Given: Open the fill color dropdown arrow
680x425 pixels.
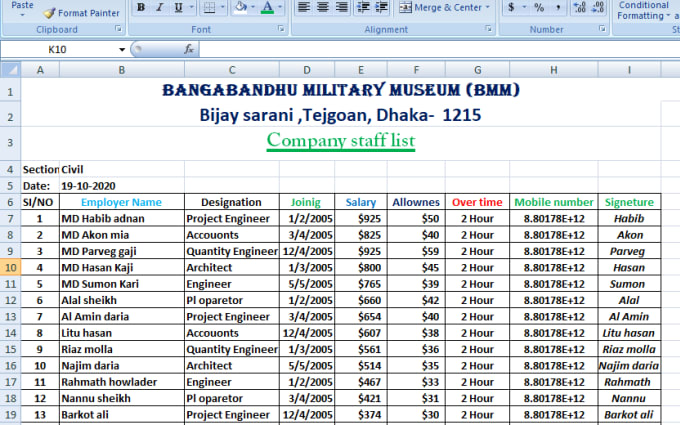Looking at the screenshot, I should click(x=253, y=7).
